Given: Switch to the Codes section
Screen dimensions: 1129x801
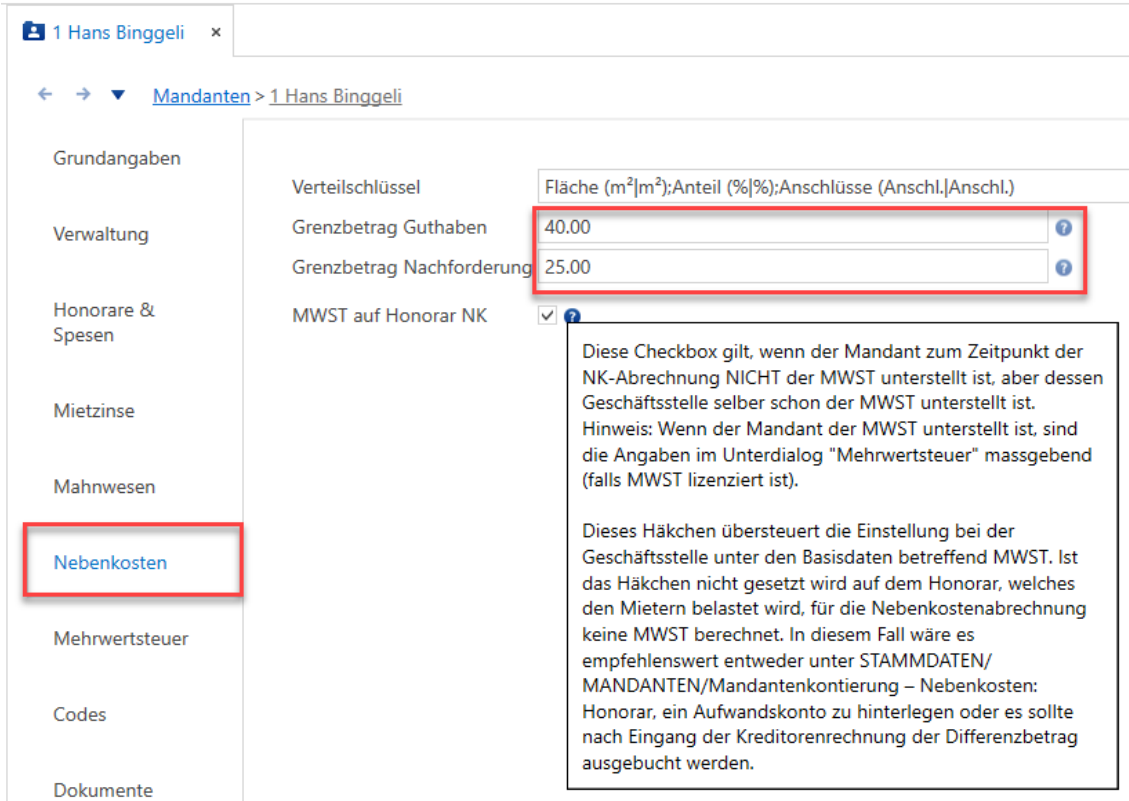Looking at the screenshot, I should (80, 715).
